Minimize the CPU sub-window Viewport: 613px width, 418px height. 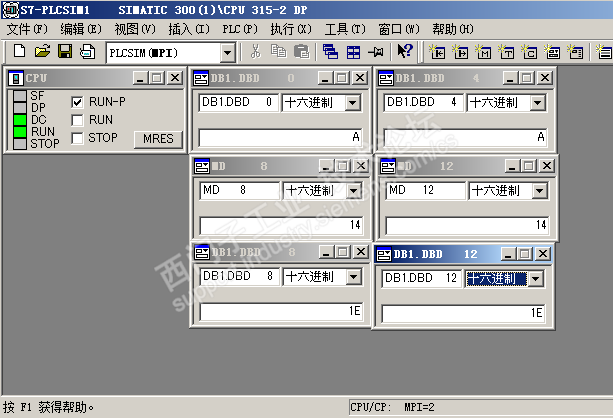pos(140,78)
